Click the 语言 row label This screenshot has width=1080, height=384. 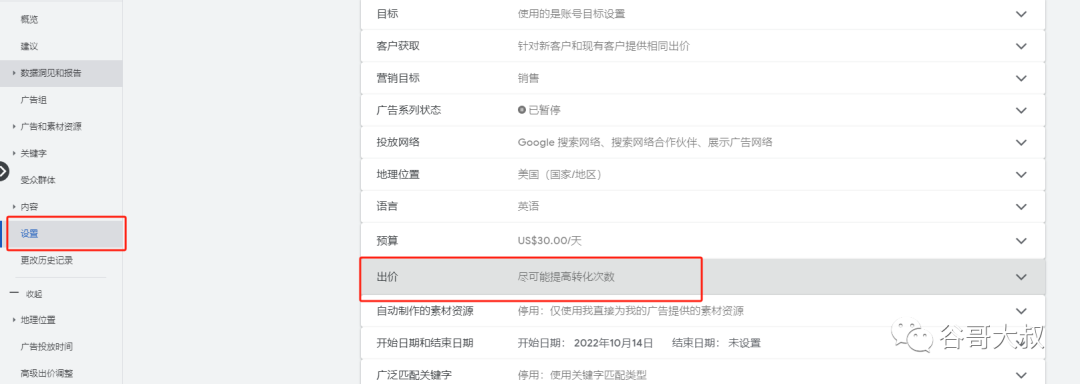[x=387, y=206]
